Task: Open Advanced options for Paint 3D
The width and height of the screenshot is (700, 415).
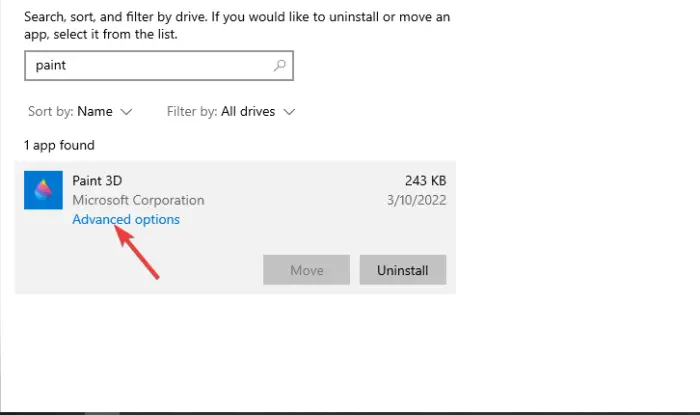Action: tap(126, 220)
